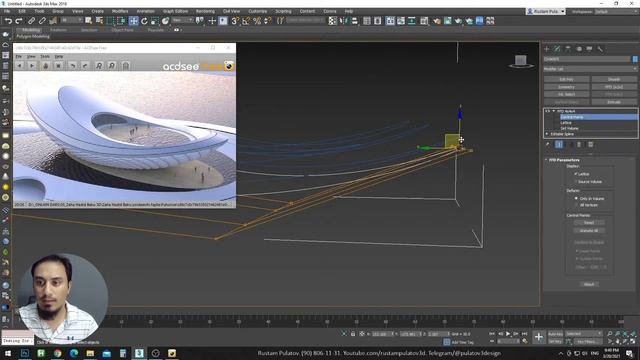
Task: Activate Bind to Space Warp tool
Action: [53, 20]
